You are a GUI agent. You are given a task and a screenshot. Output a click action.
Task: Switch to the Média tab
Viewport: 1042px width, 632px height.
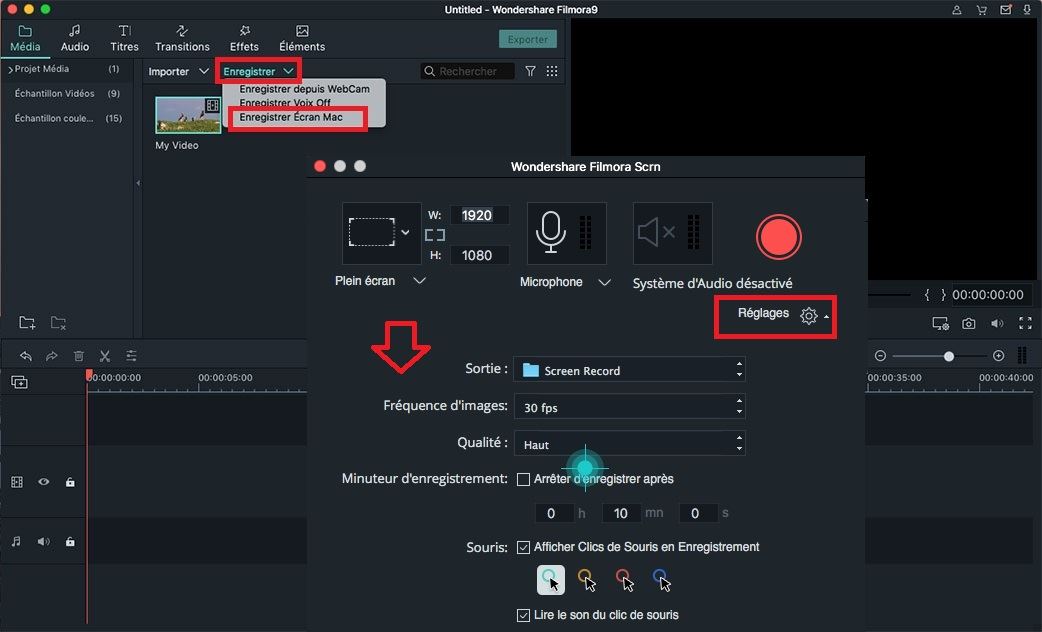[25, 39]
